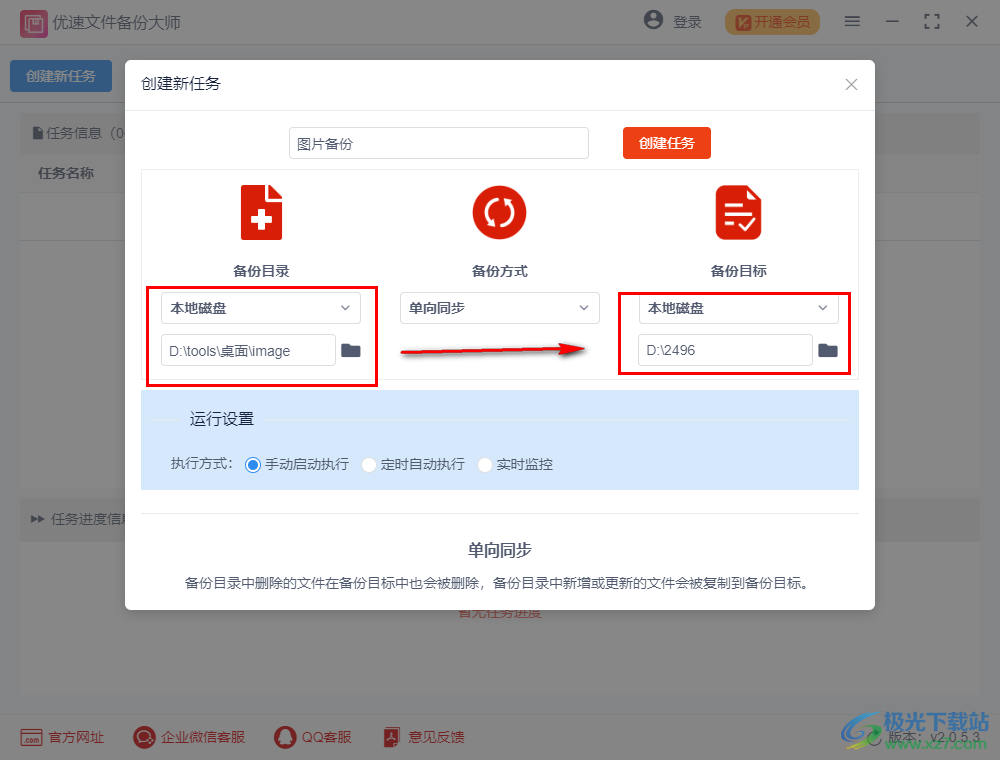Click the 图片备份 task name input field
This screenshot has height=760, width=1000.
[x=438, y=143]
